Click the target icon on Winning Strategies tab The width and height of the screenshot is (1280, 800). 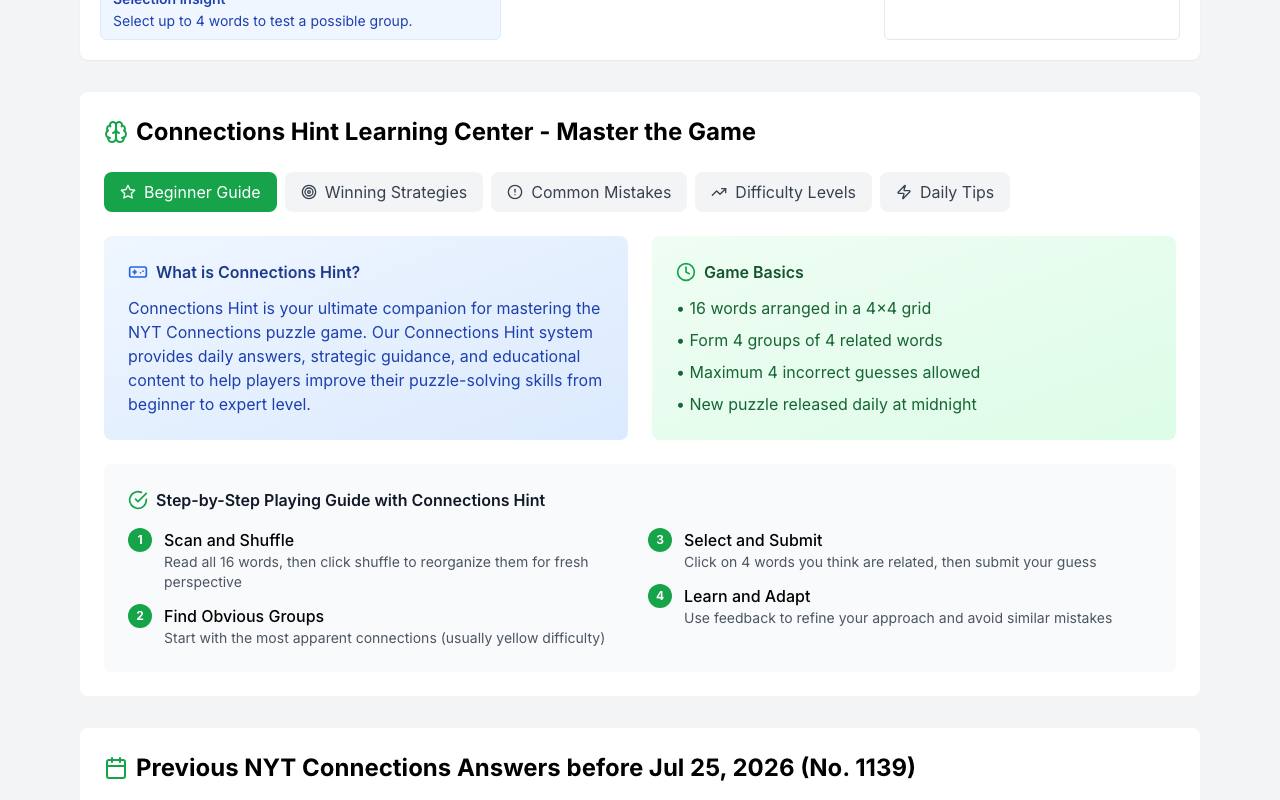tap(309, 192)
